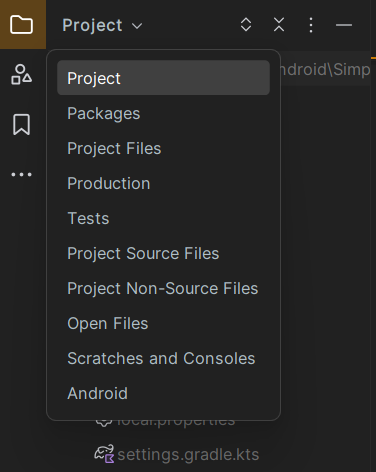Select Project Non-Source Files view
Image resolution: width=376 pixels, height=472 pixels.
163,288
